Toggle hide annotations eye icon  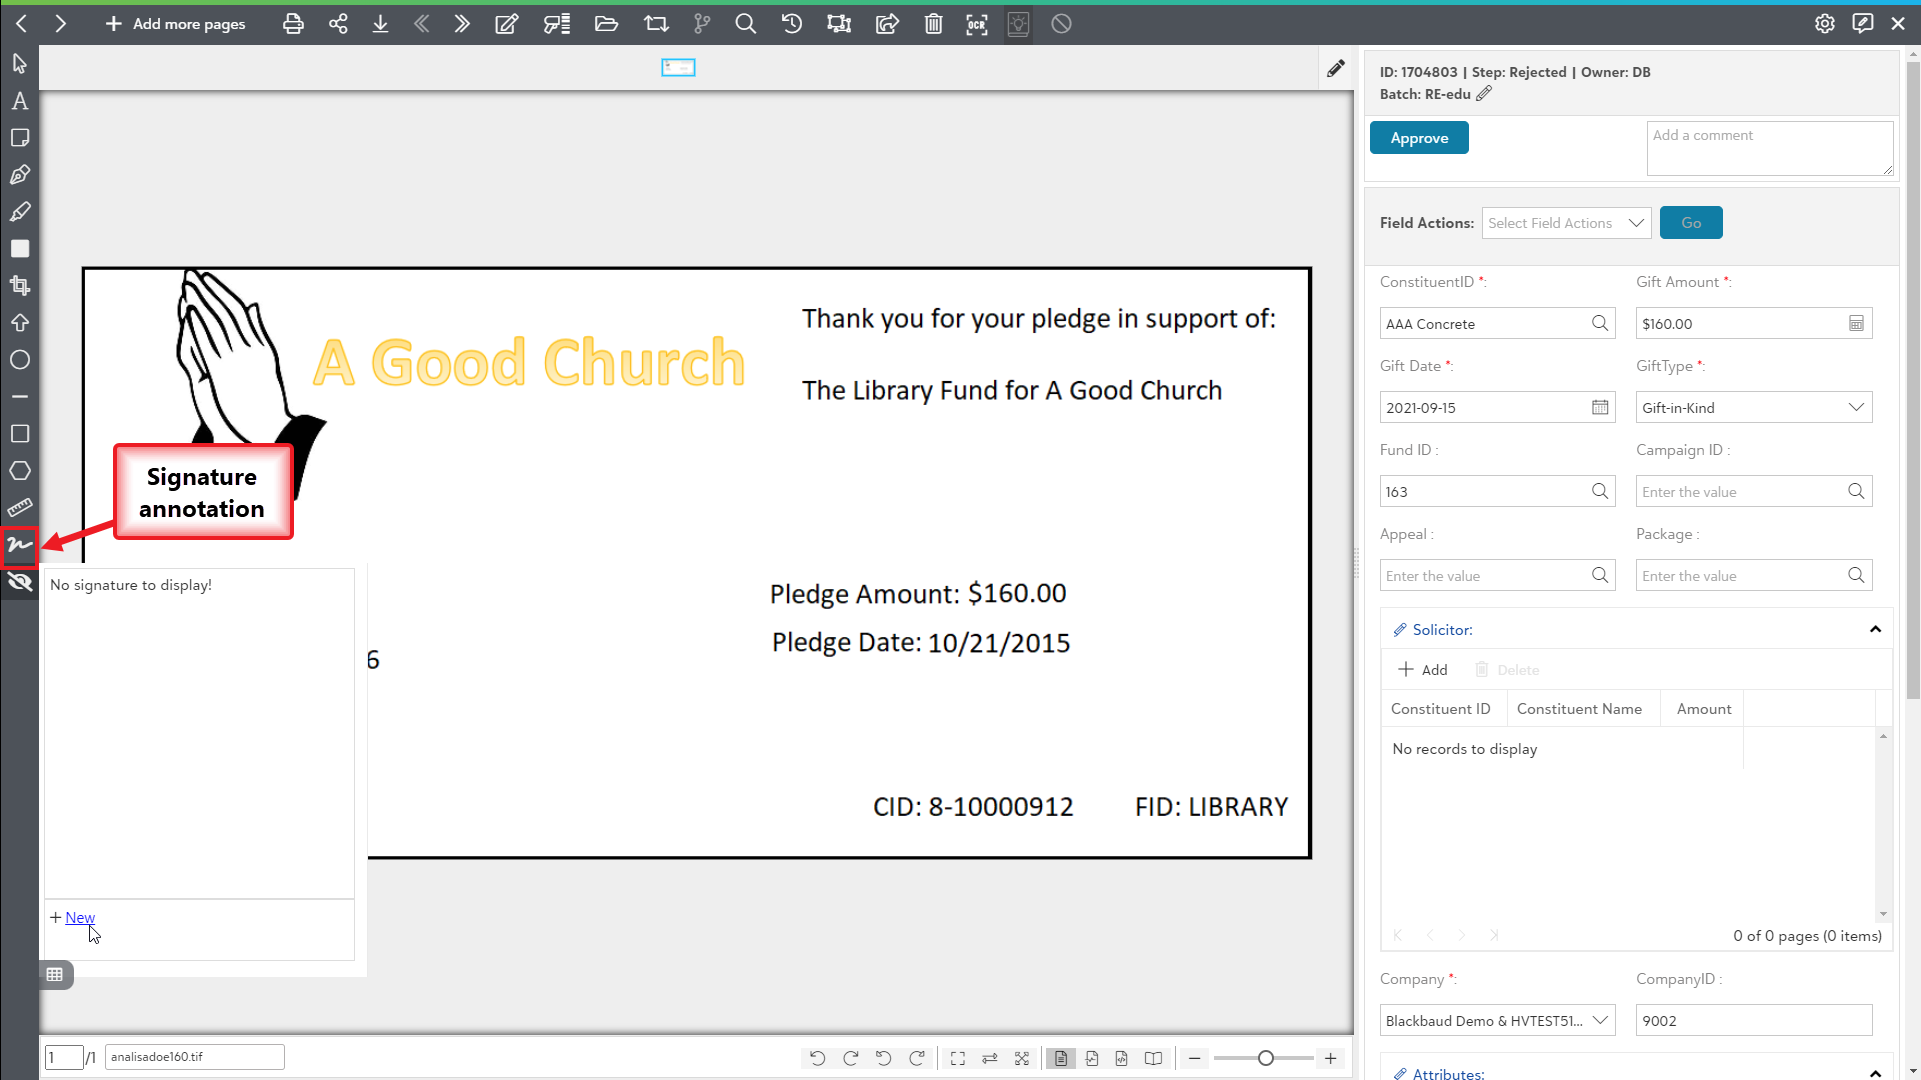click(x=20, y=582)
